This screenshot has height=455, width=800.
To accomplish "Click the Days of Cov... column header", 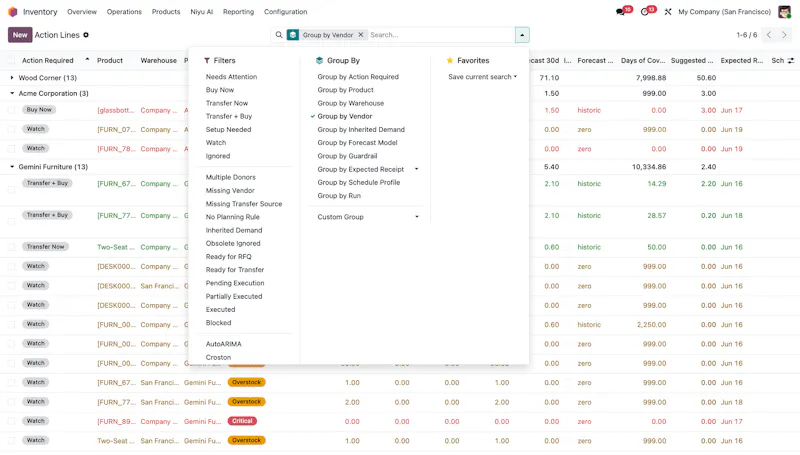I will tap(643, 61).
